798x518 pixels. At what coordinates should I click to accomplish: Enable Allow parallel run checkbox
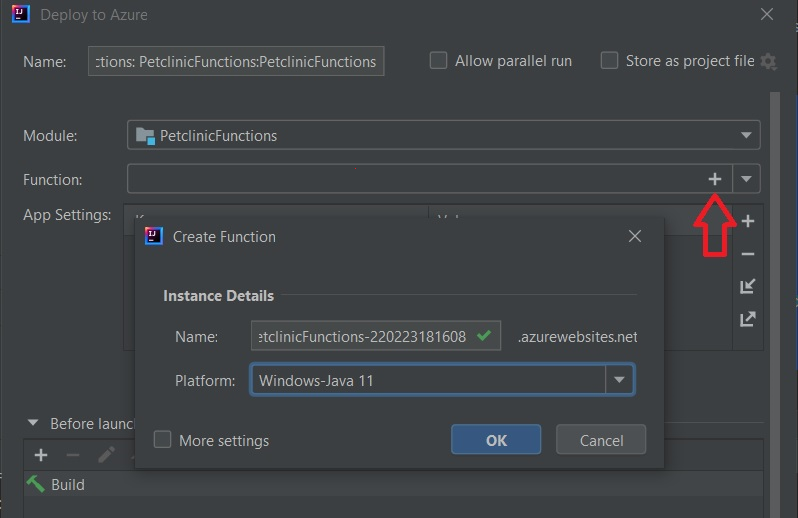click(438, 61)
